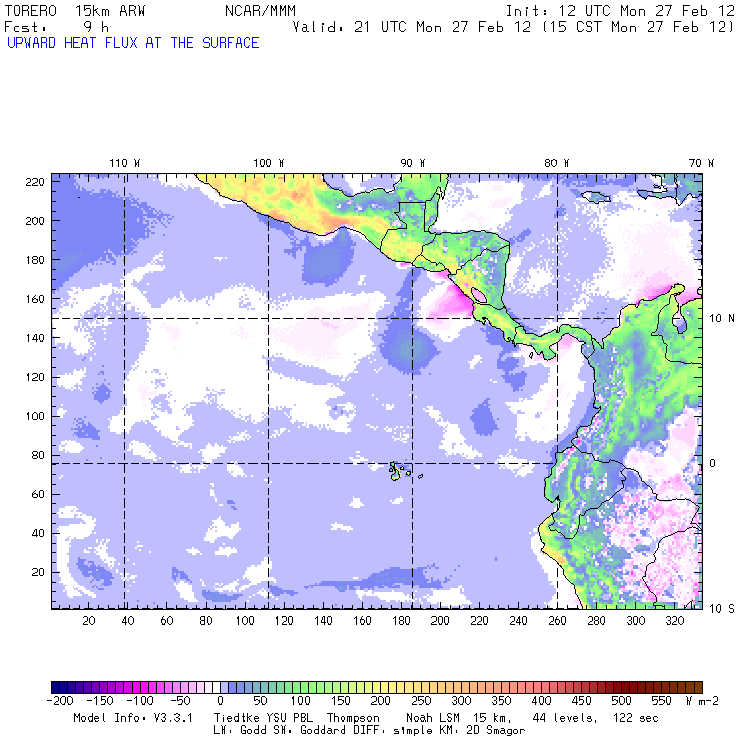Click the '450' colorbar scale label
The width and height of the screenshot is (740, 740).
click(581, 701)
